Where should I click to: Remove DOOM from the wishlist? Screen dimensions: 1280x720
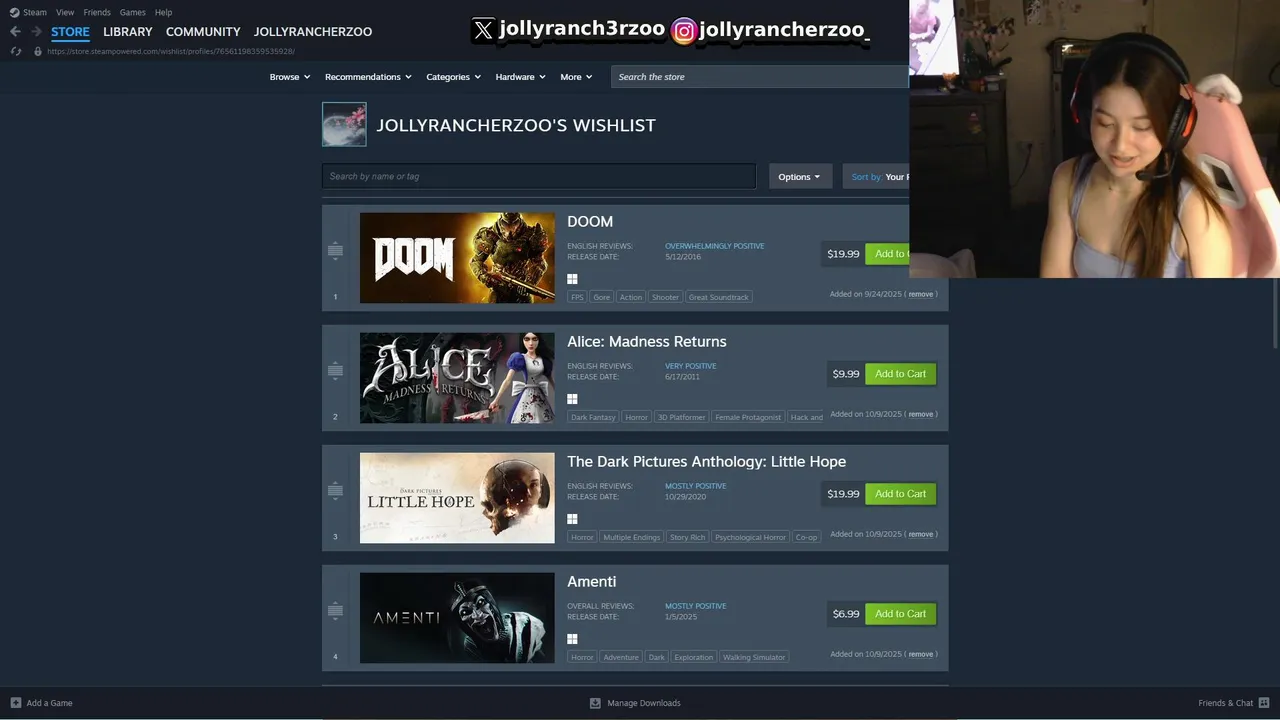tap(920, 295)
